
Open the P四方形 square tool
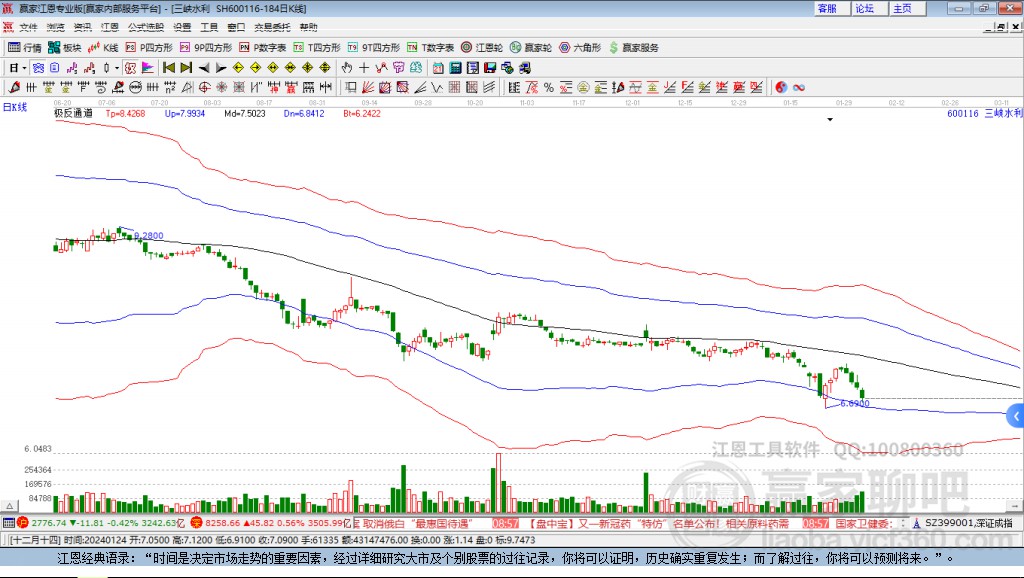coord(149,48)
